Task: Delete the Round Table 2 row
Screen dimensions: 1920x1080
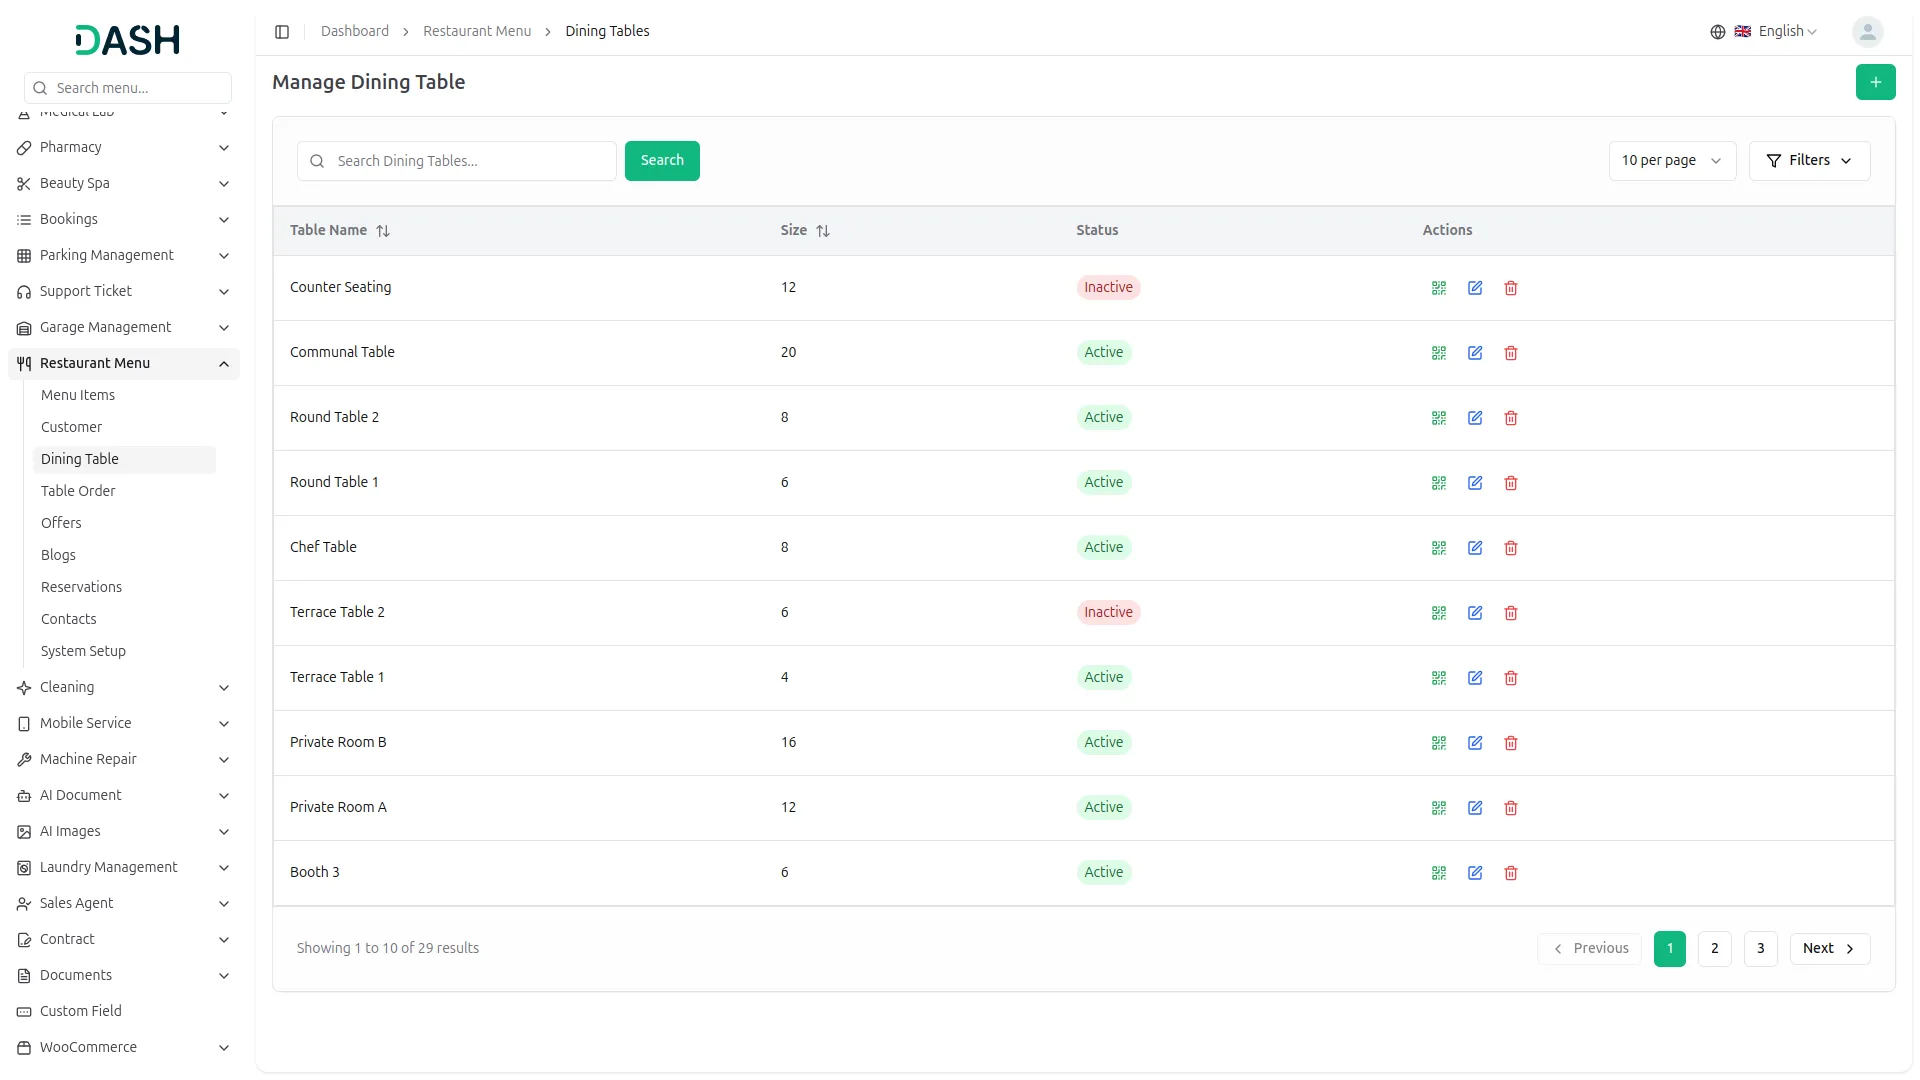Action: click(1510, 418)
